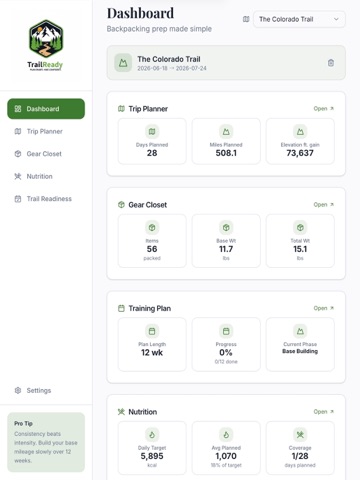Image resolution: width=360 pixels, height=480 pixels.
Task: Click the elevation gain value 73,637
Action: click(300, 153)
